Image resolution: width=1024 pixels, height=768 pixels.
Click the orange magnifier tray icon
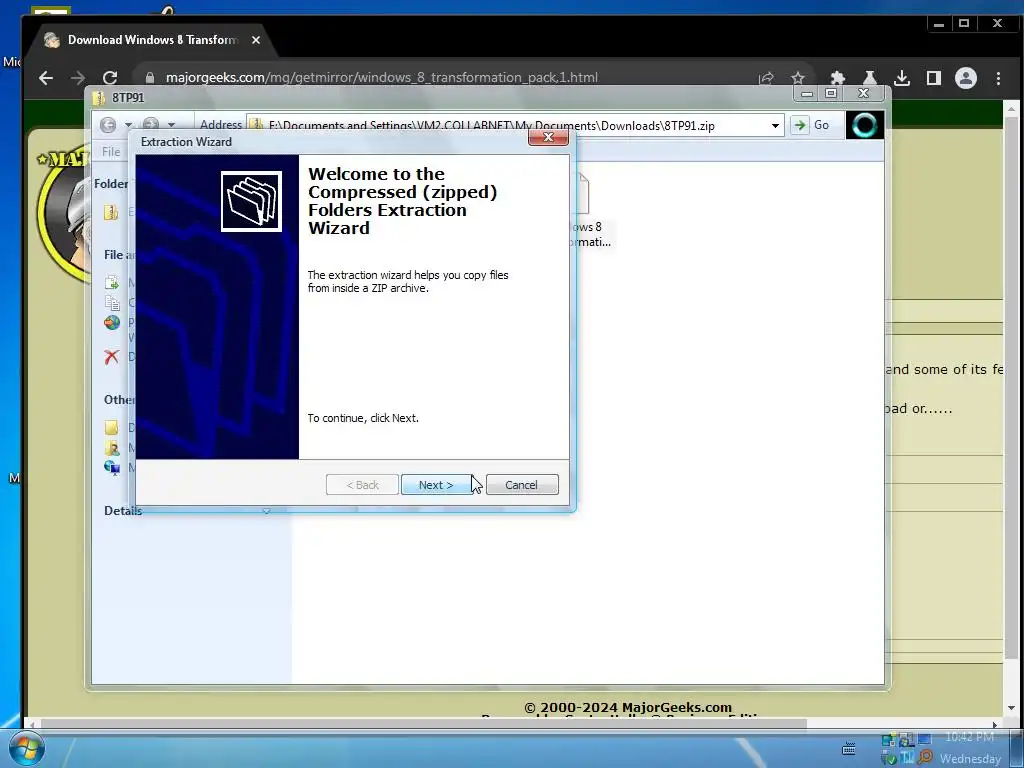pyautogui.click(x=925, y=758)
